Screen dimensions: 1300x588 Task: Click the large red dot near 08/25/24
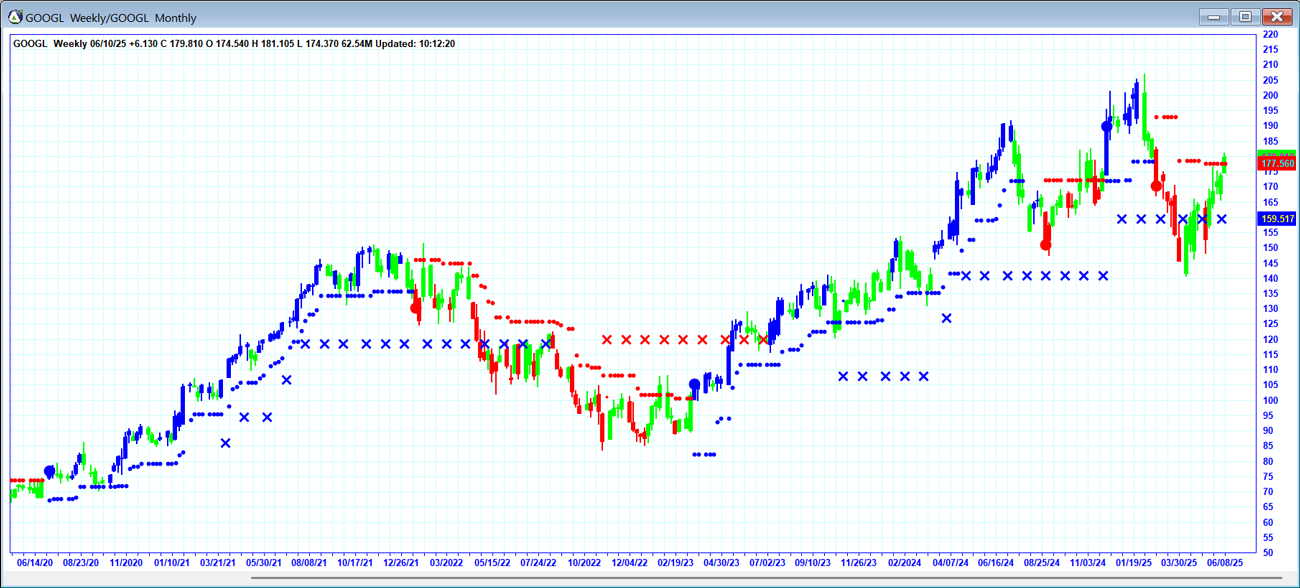[x=1046, y=245]
